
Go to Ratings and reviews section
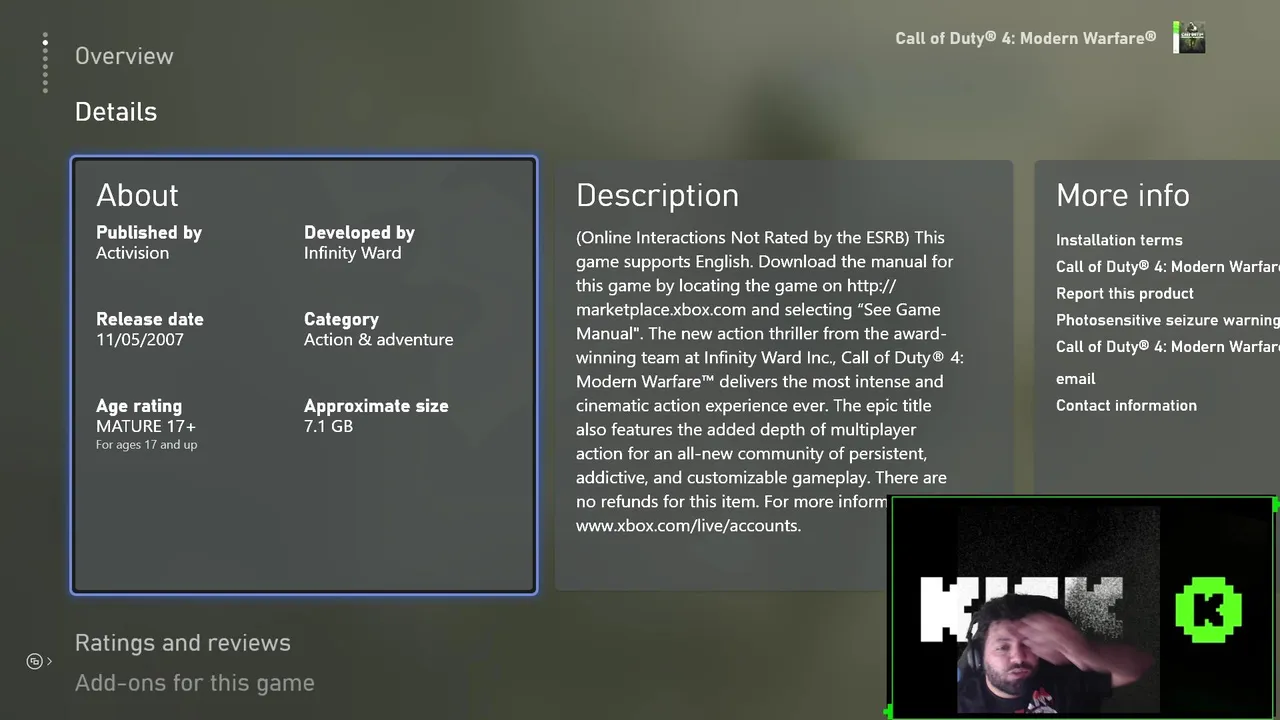(x=183, y=643)
